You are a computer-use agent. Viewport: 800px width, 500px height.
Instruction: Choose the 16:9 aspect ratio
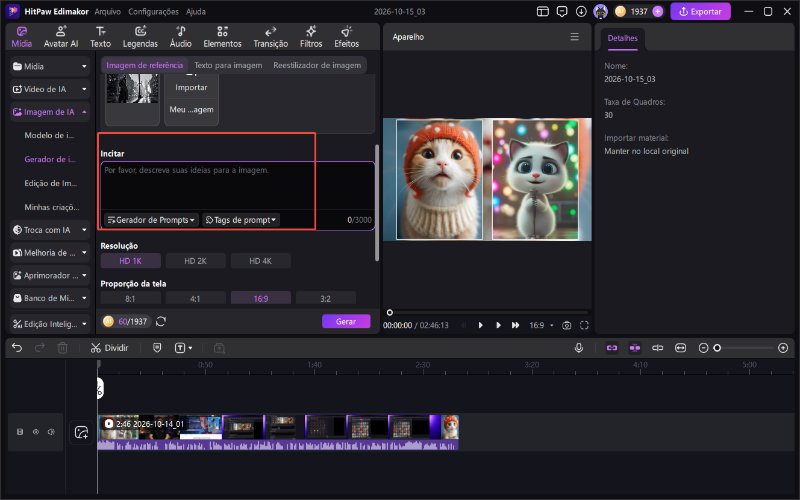[261, 298]
